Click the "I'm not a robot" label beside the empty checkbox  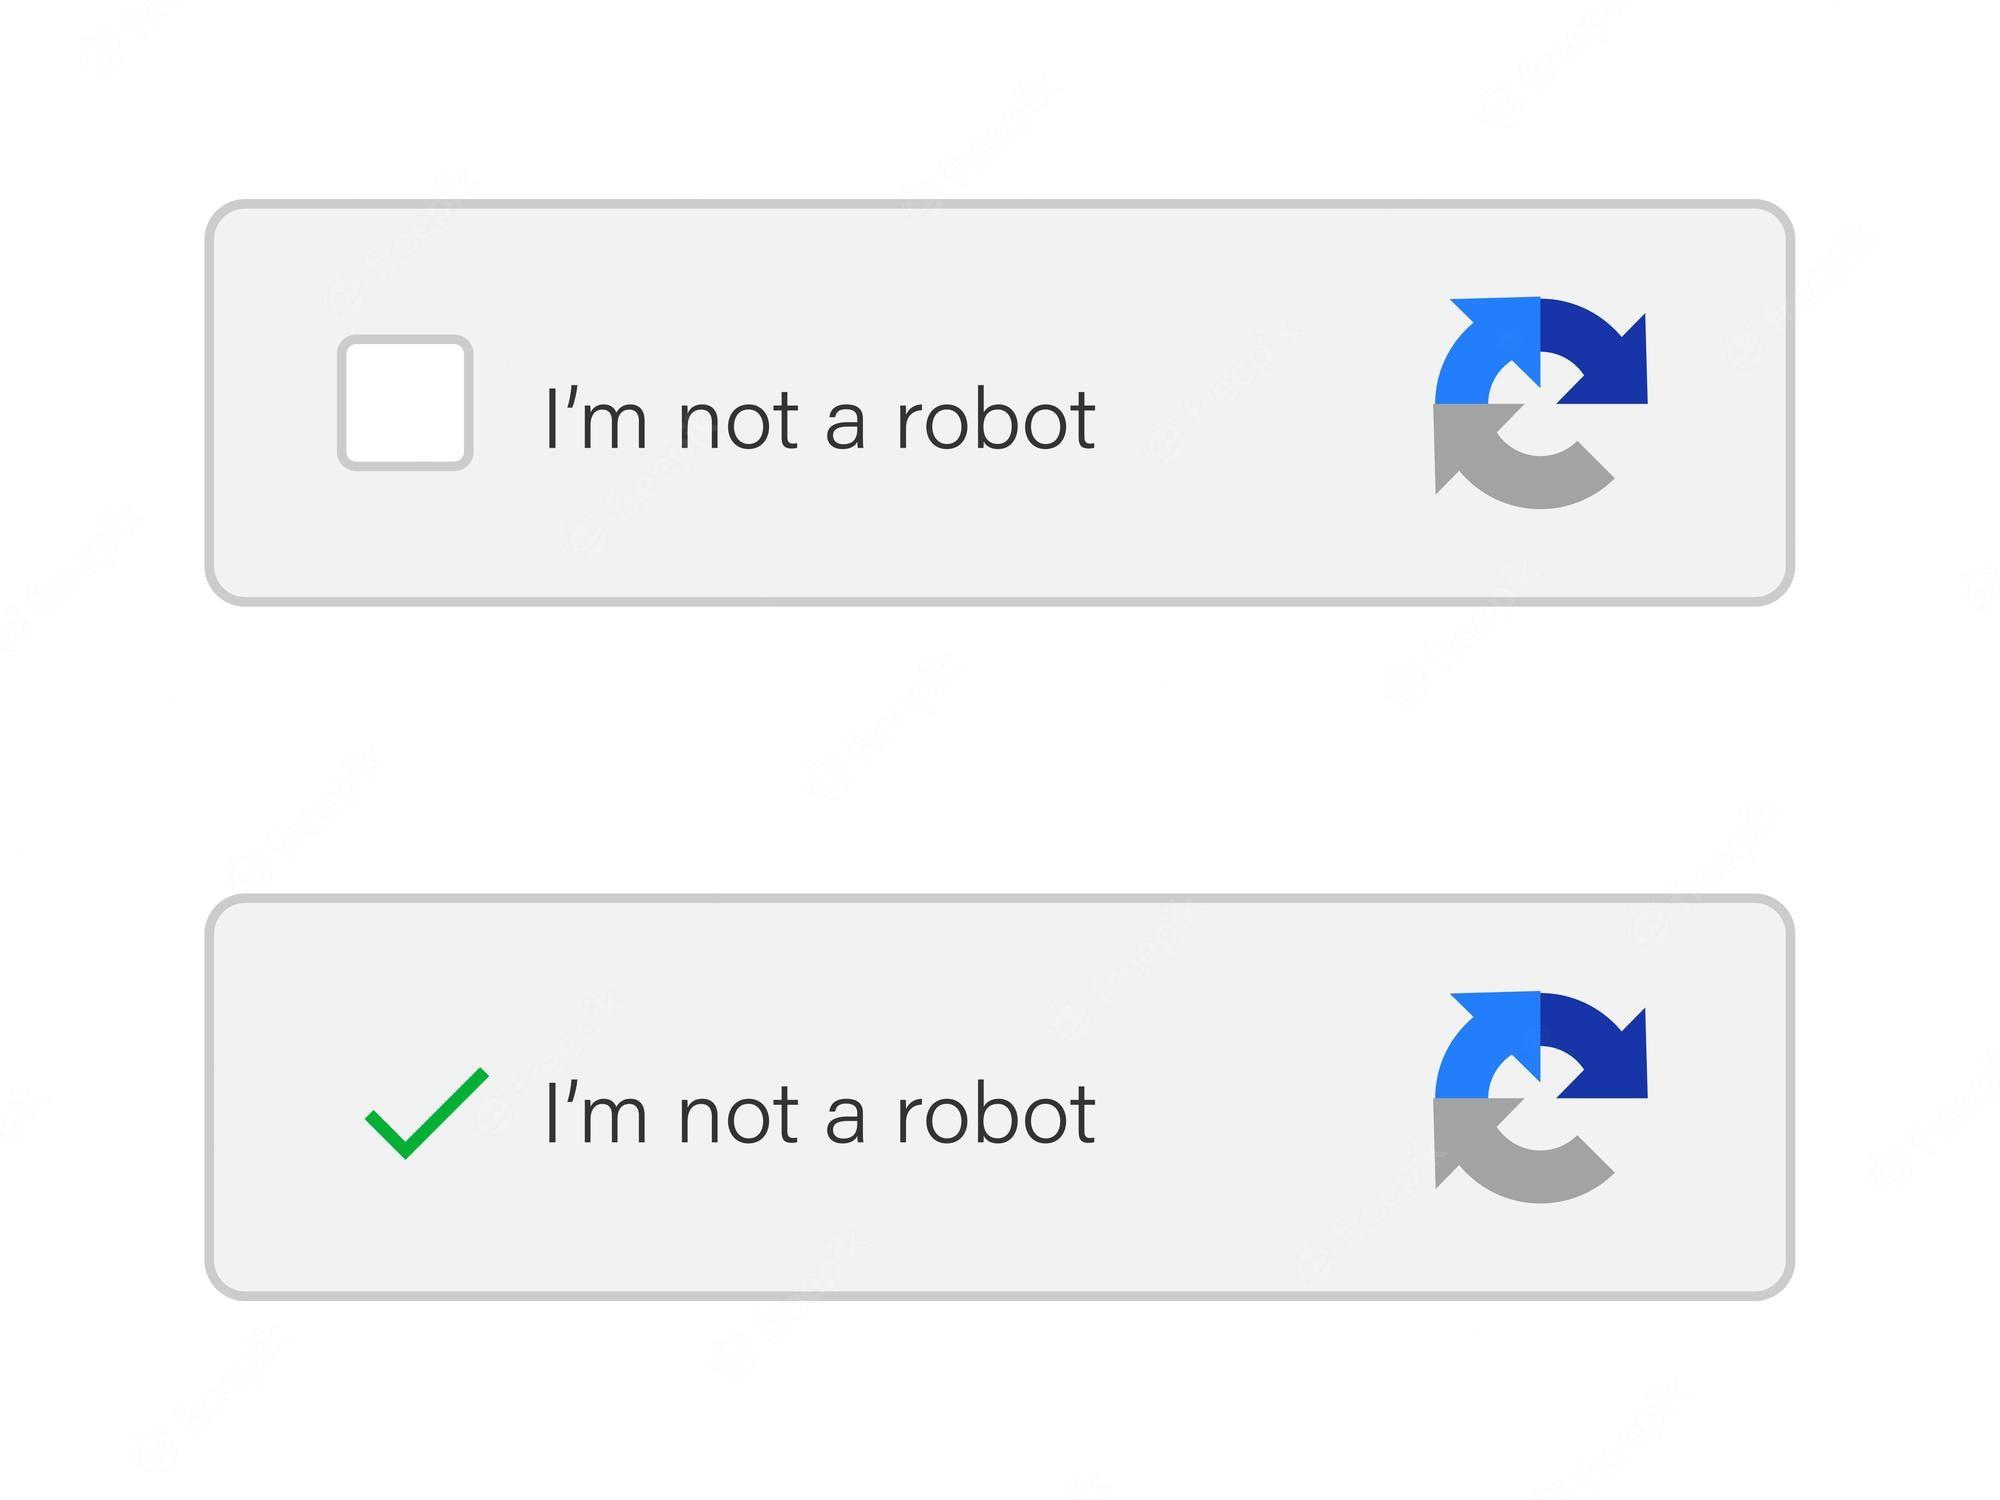[x=820, y=418]
